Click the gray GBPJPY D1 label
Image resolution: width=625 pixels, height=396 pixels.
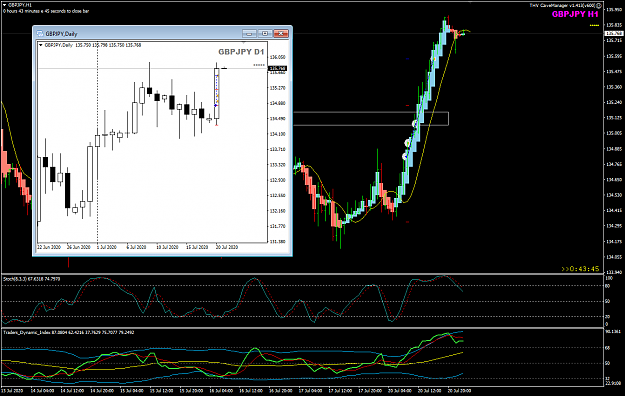pos(241,52)
